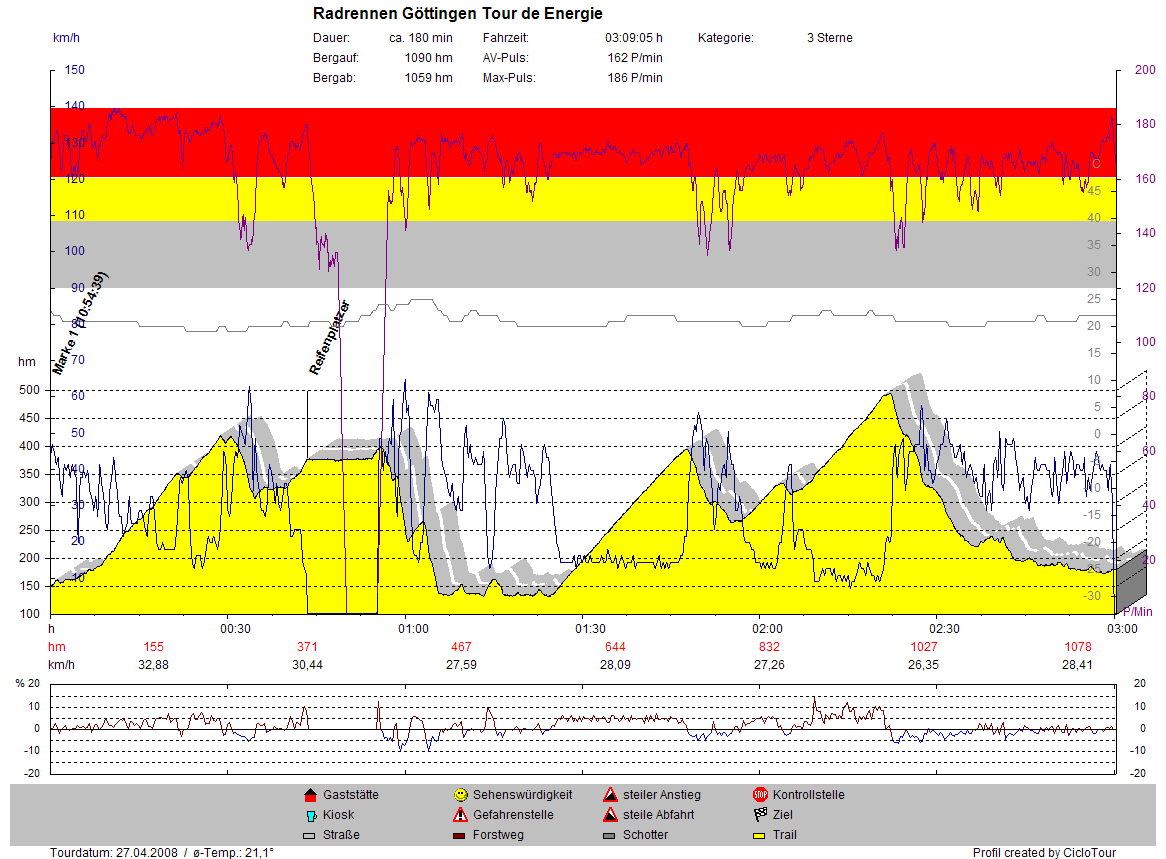Click the Max-Puls value 186 P/min
Image resolution: width=1166 pixels, height=859 pixels.
[x=634, y=78]
